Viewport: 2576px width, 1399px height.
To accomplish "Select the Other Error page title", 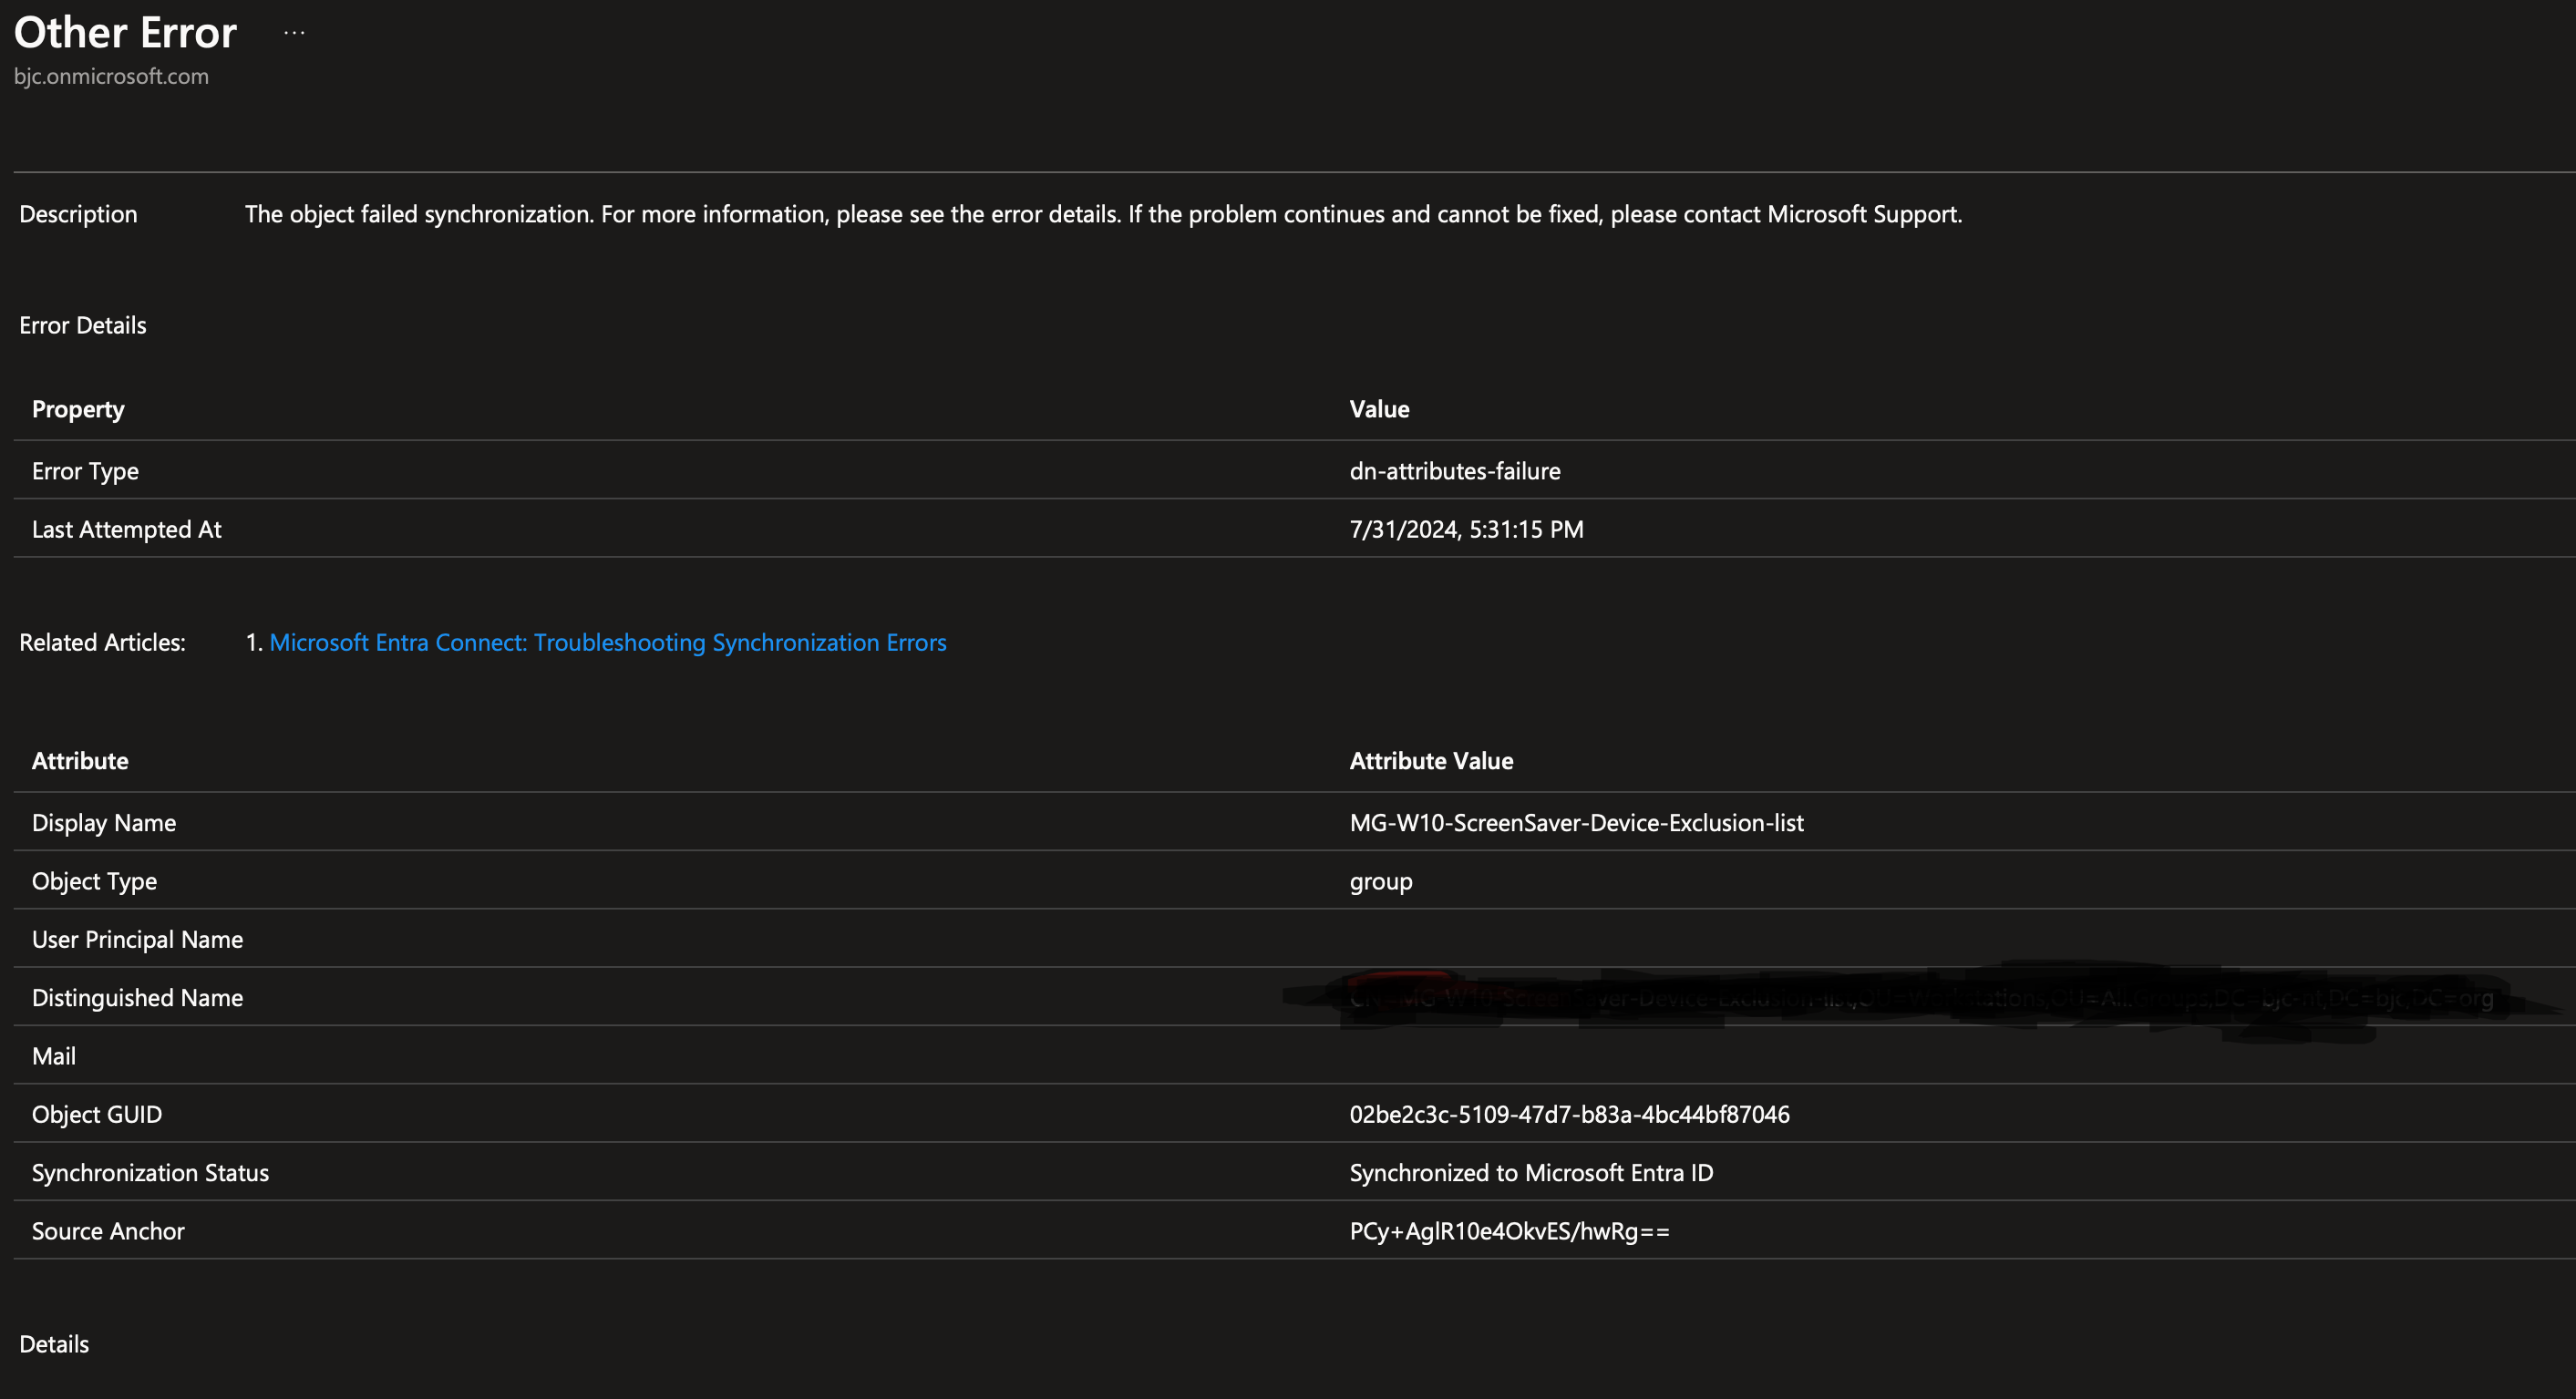I will coord(125,32).
